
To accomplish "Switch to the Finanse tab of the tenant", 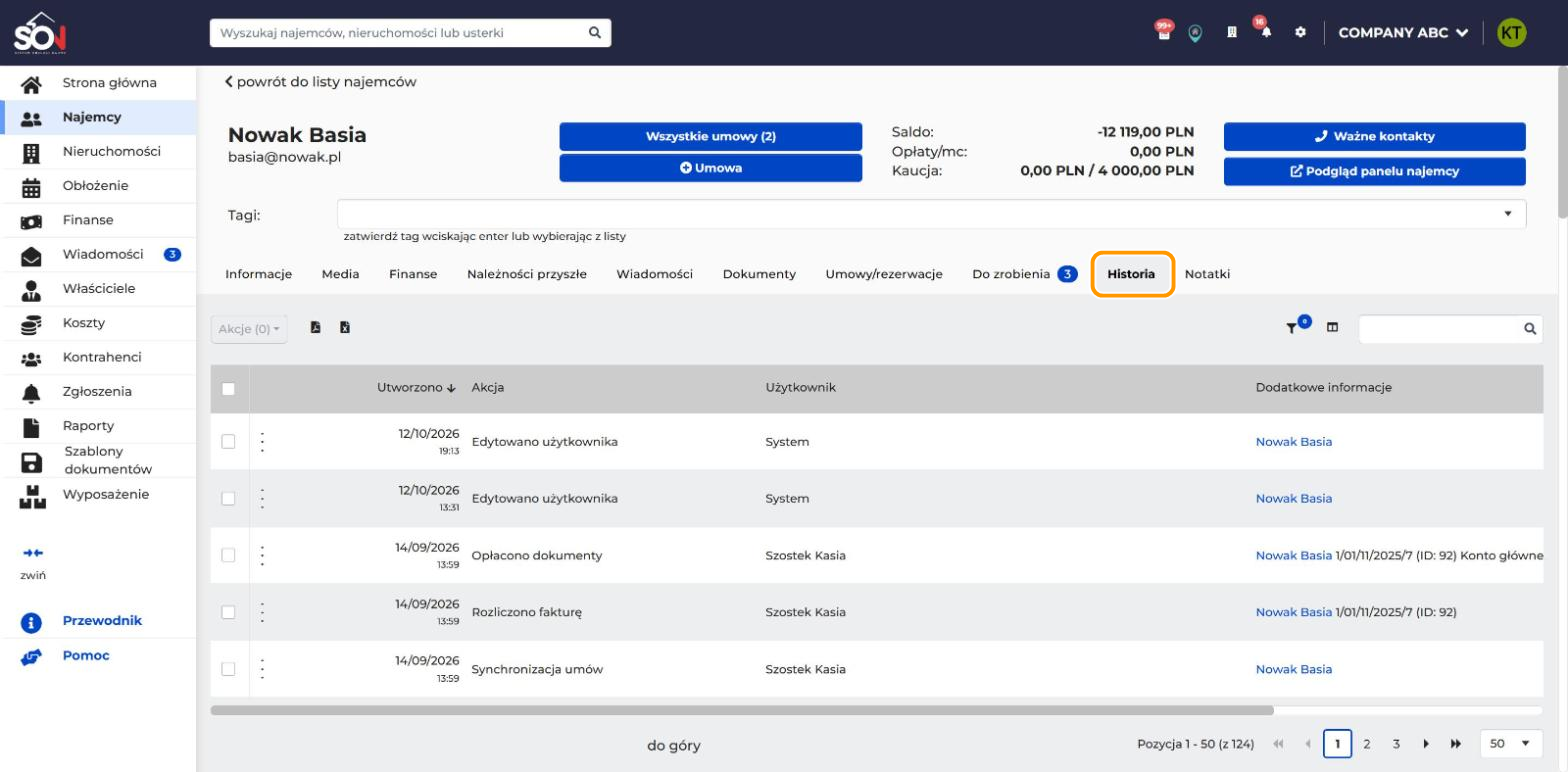I will [x=413, y=275].
